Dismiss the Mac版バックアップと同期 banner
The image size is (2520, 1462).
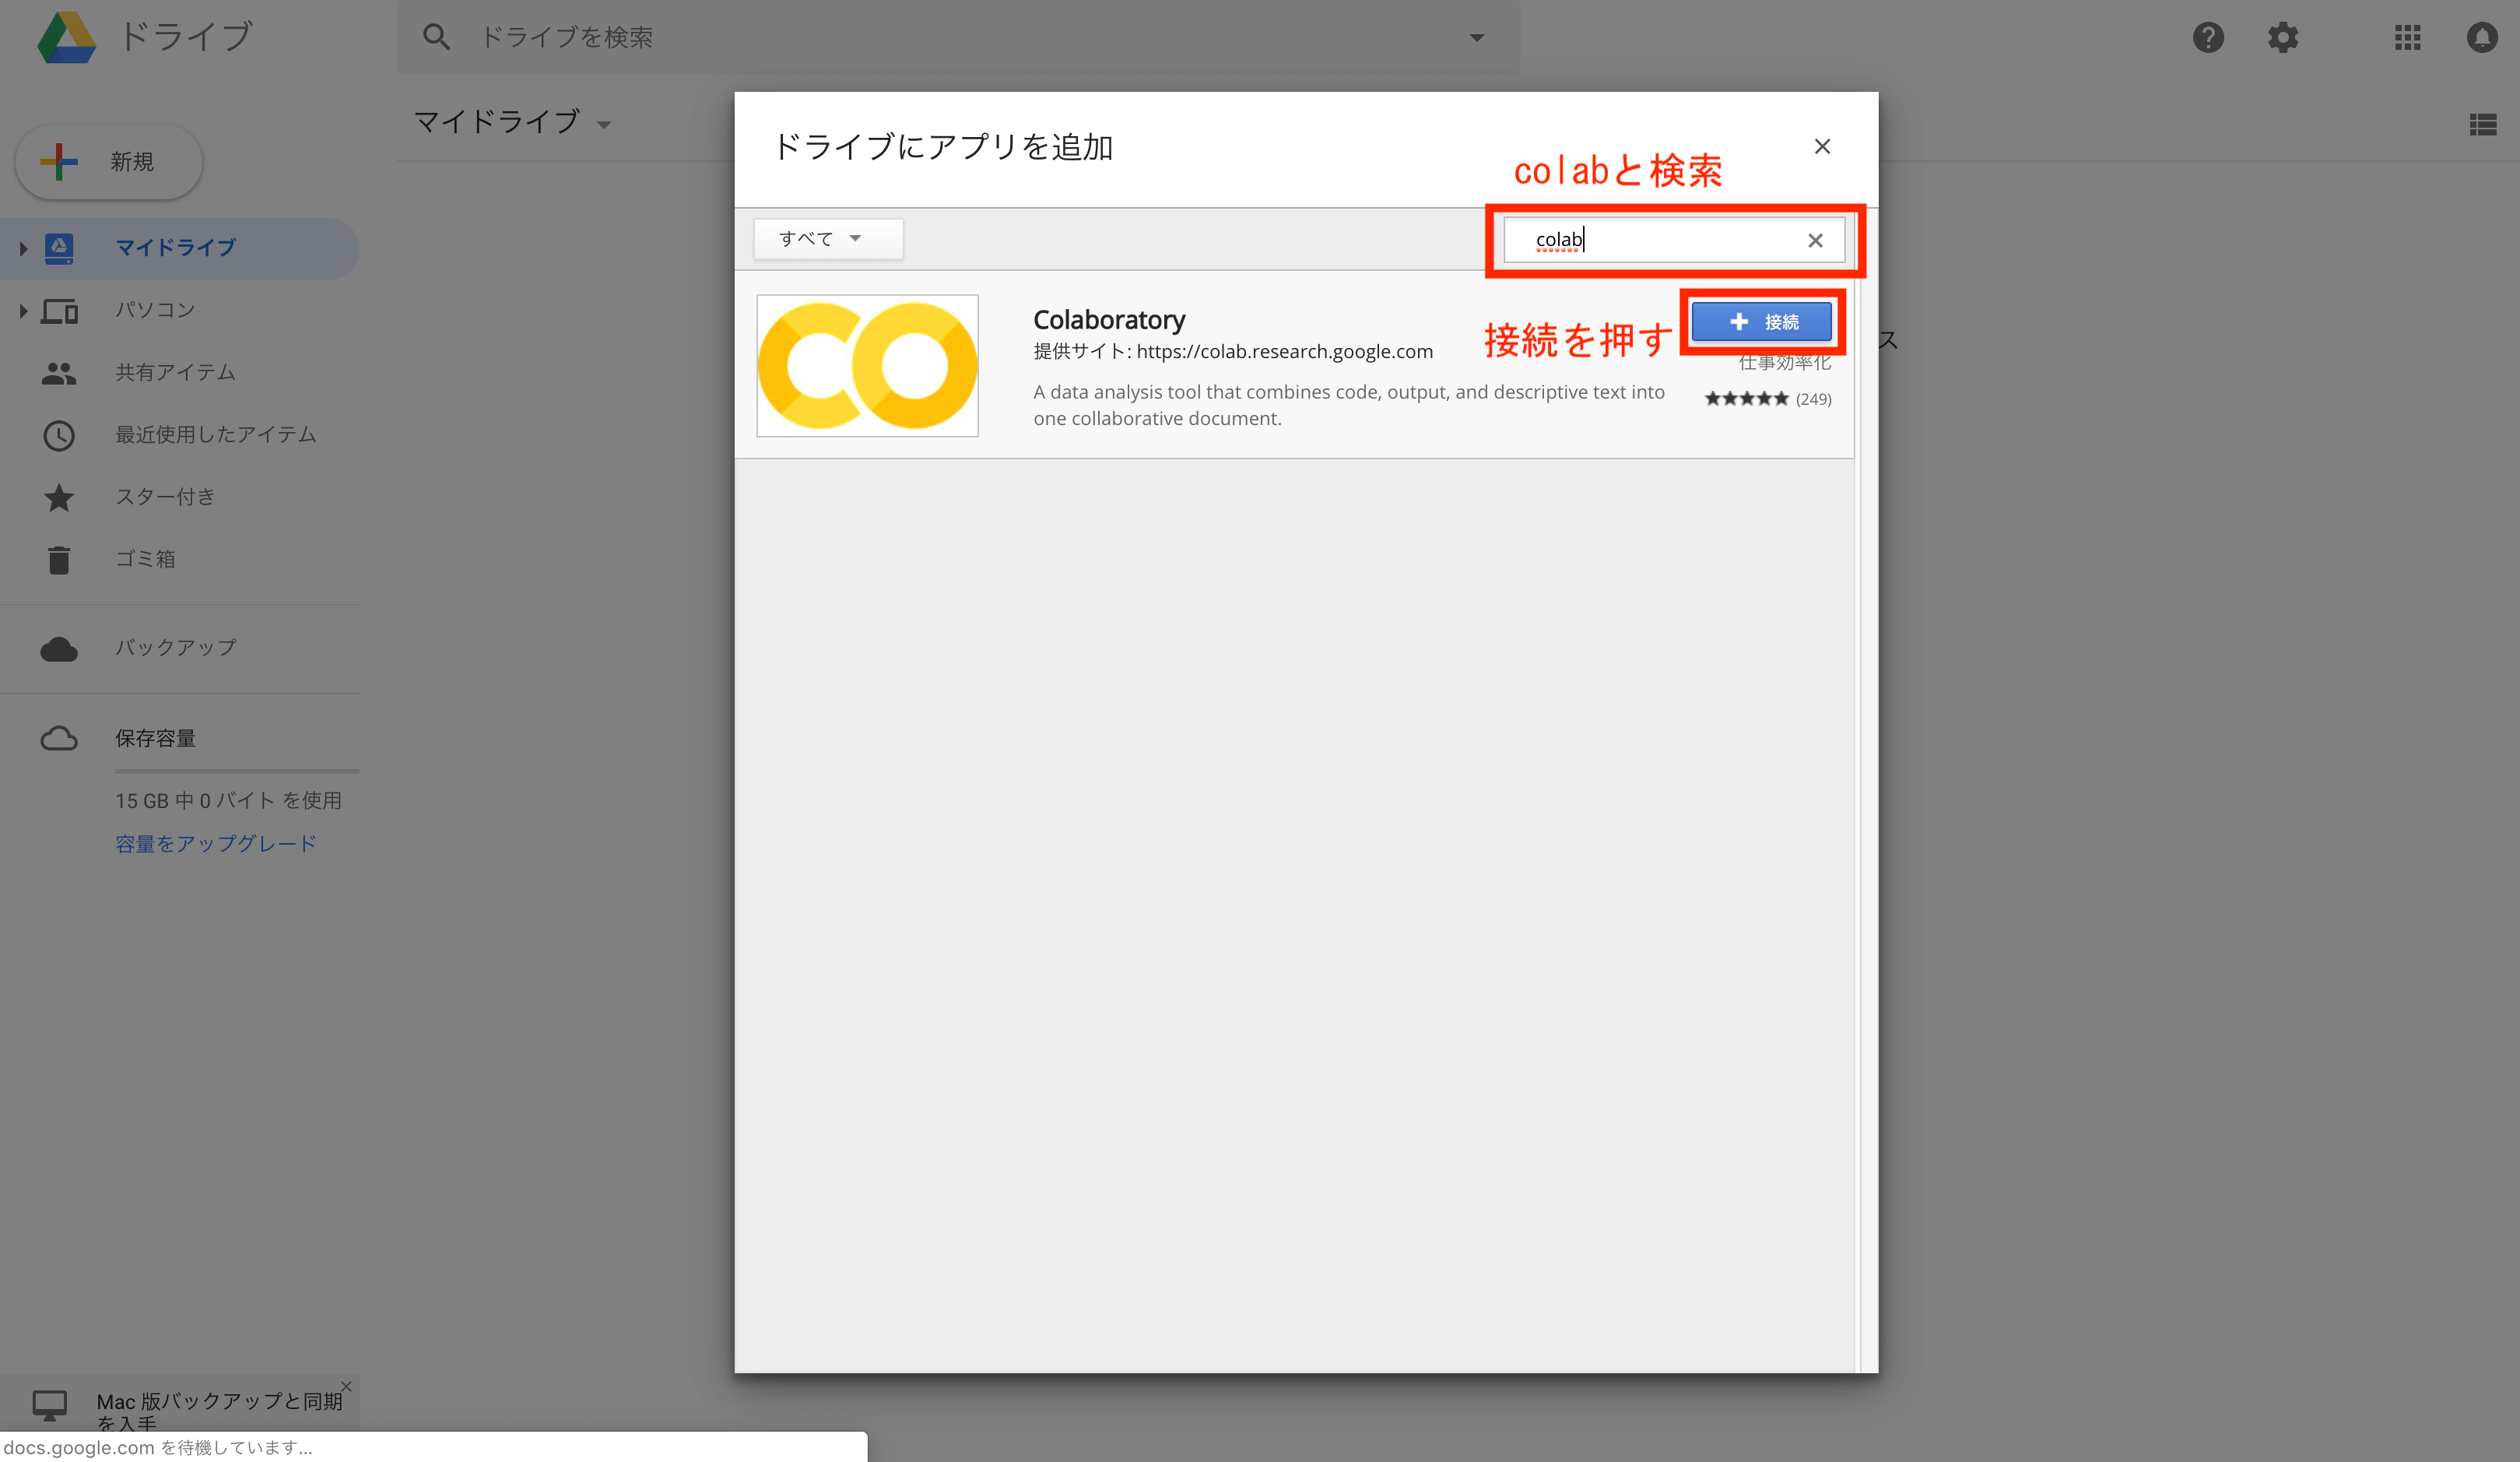click(346, 1386)
